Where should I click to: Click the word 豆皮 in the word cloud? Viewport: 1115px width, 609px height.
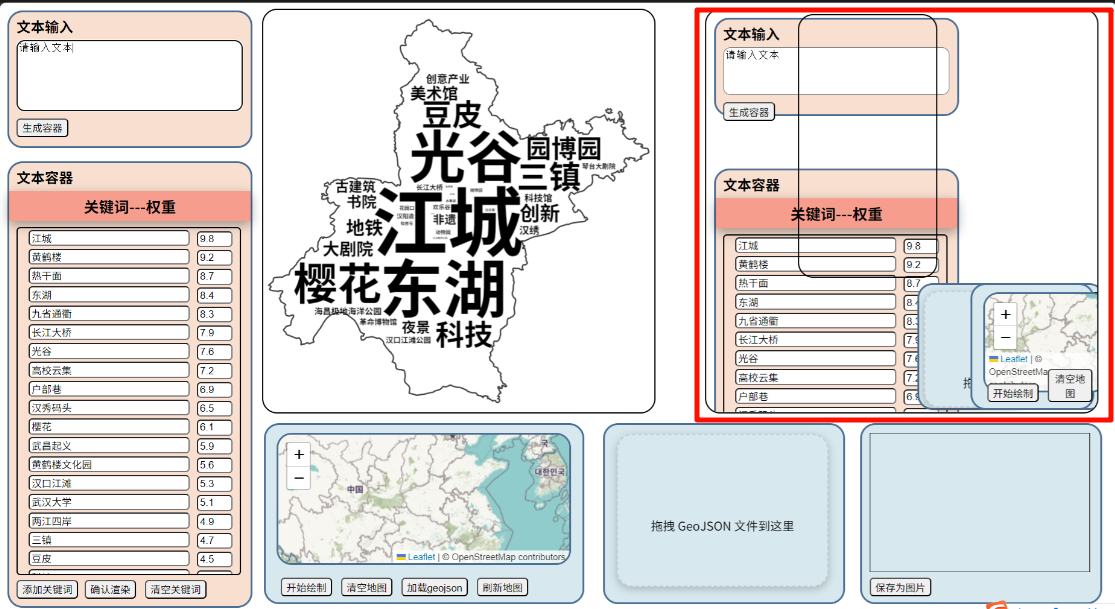point(452,115)
